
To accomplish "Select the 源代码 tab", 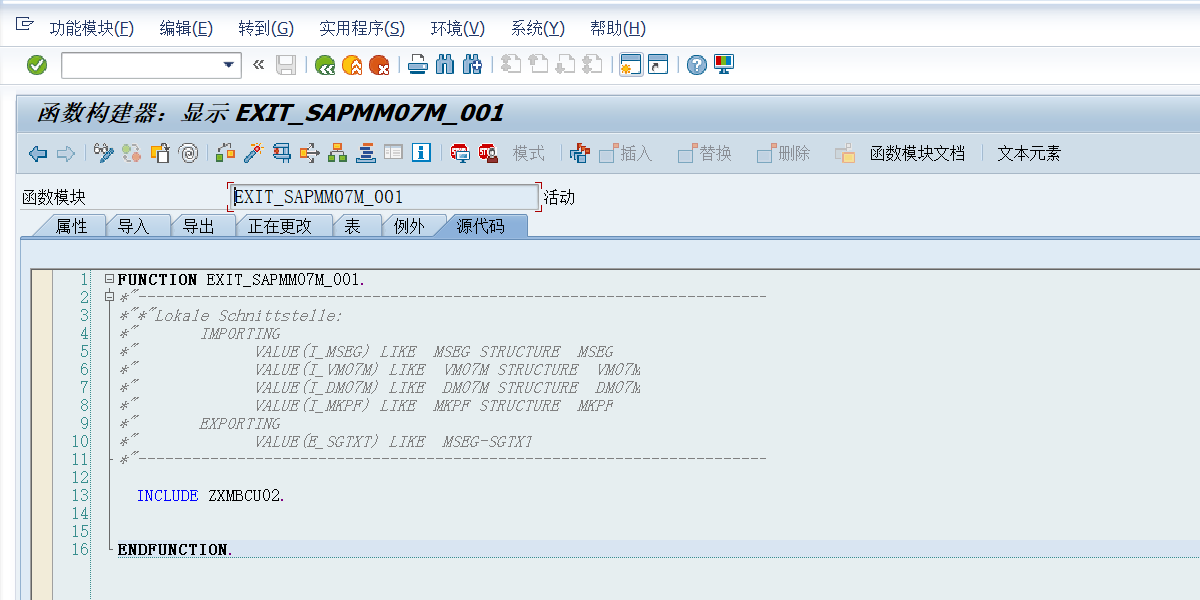I will [480, 226].
